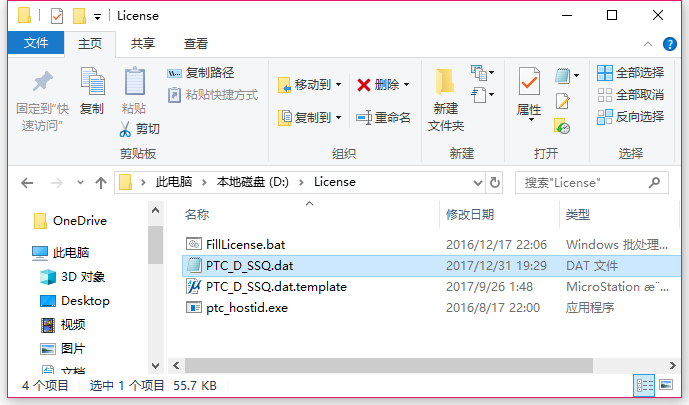689x405 pixels.
Task: Click the Copy (复制) ribbon icon
Action: [x=93, y=82]
